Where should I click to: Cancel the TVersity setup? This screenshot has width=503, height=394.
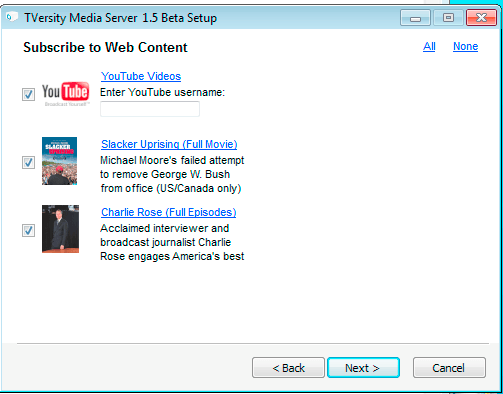pyautogui.click(x=449, y=368)
